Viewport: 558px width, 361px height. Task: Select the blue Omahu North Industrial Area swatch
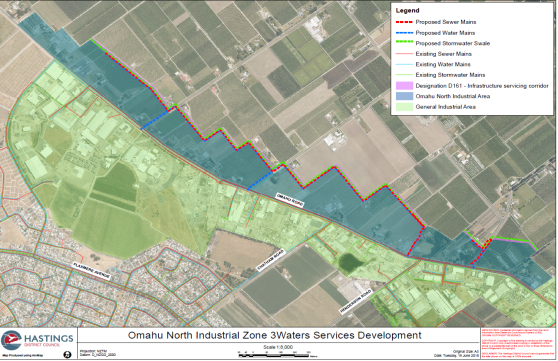(404, 96)
